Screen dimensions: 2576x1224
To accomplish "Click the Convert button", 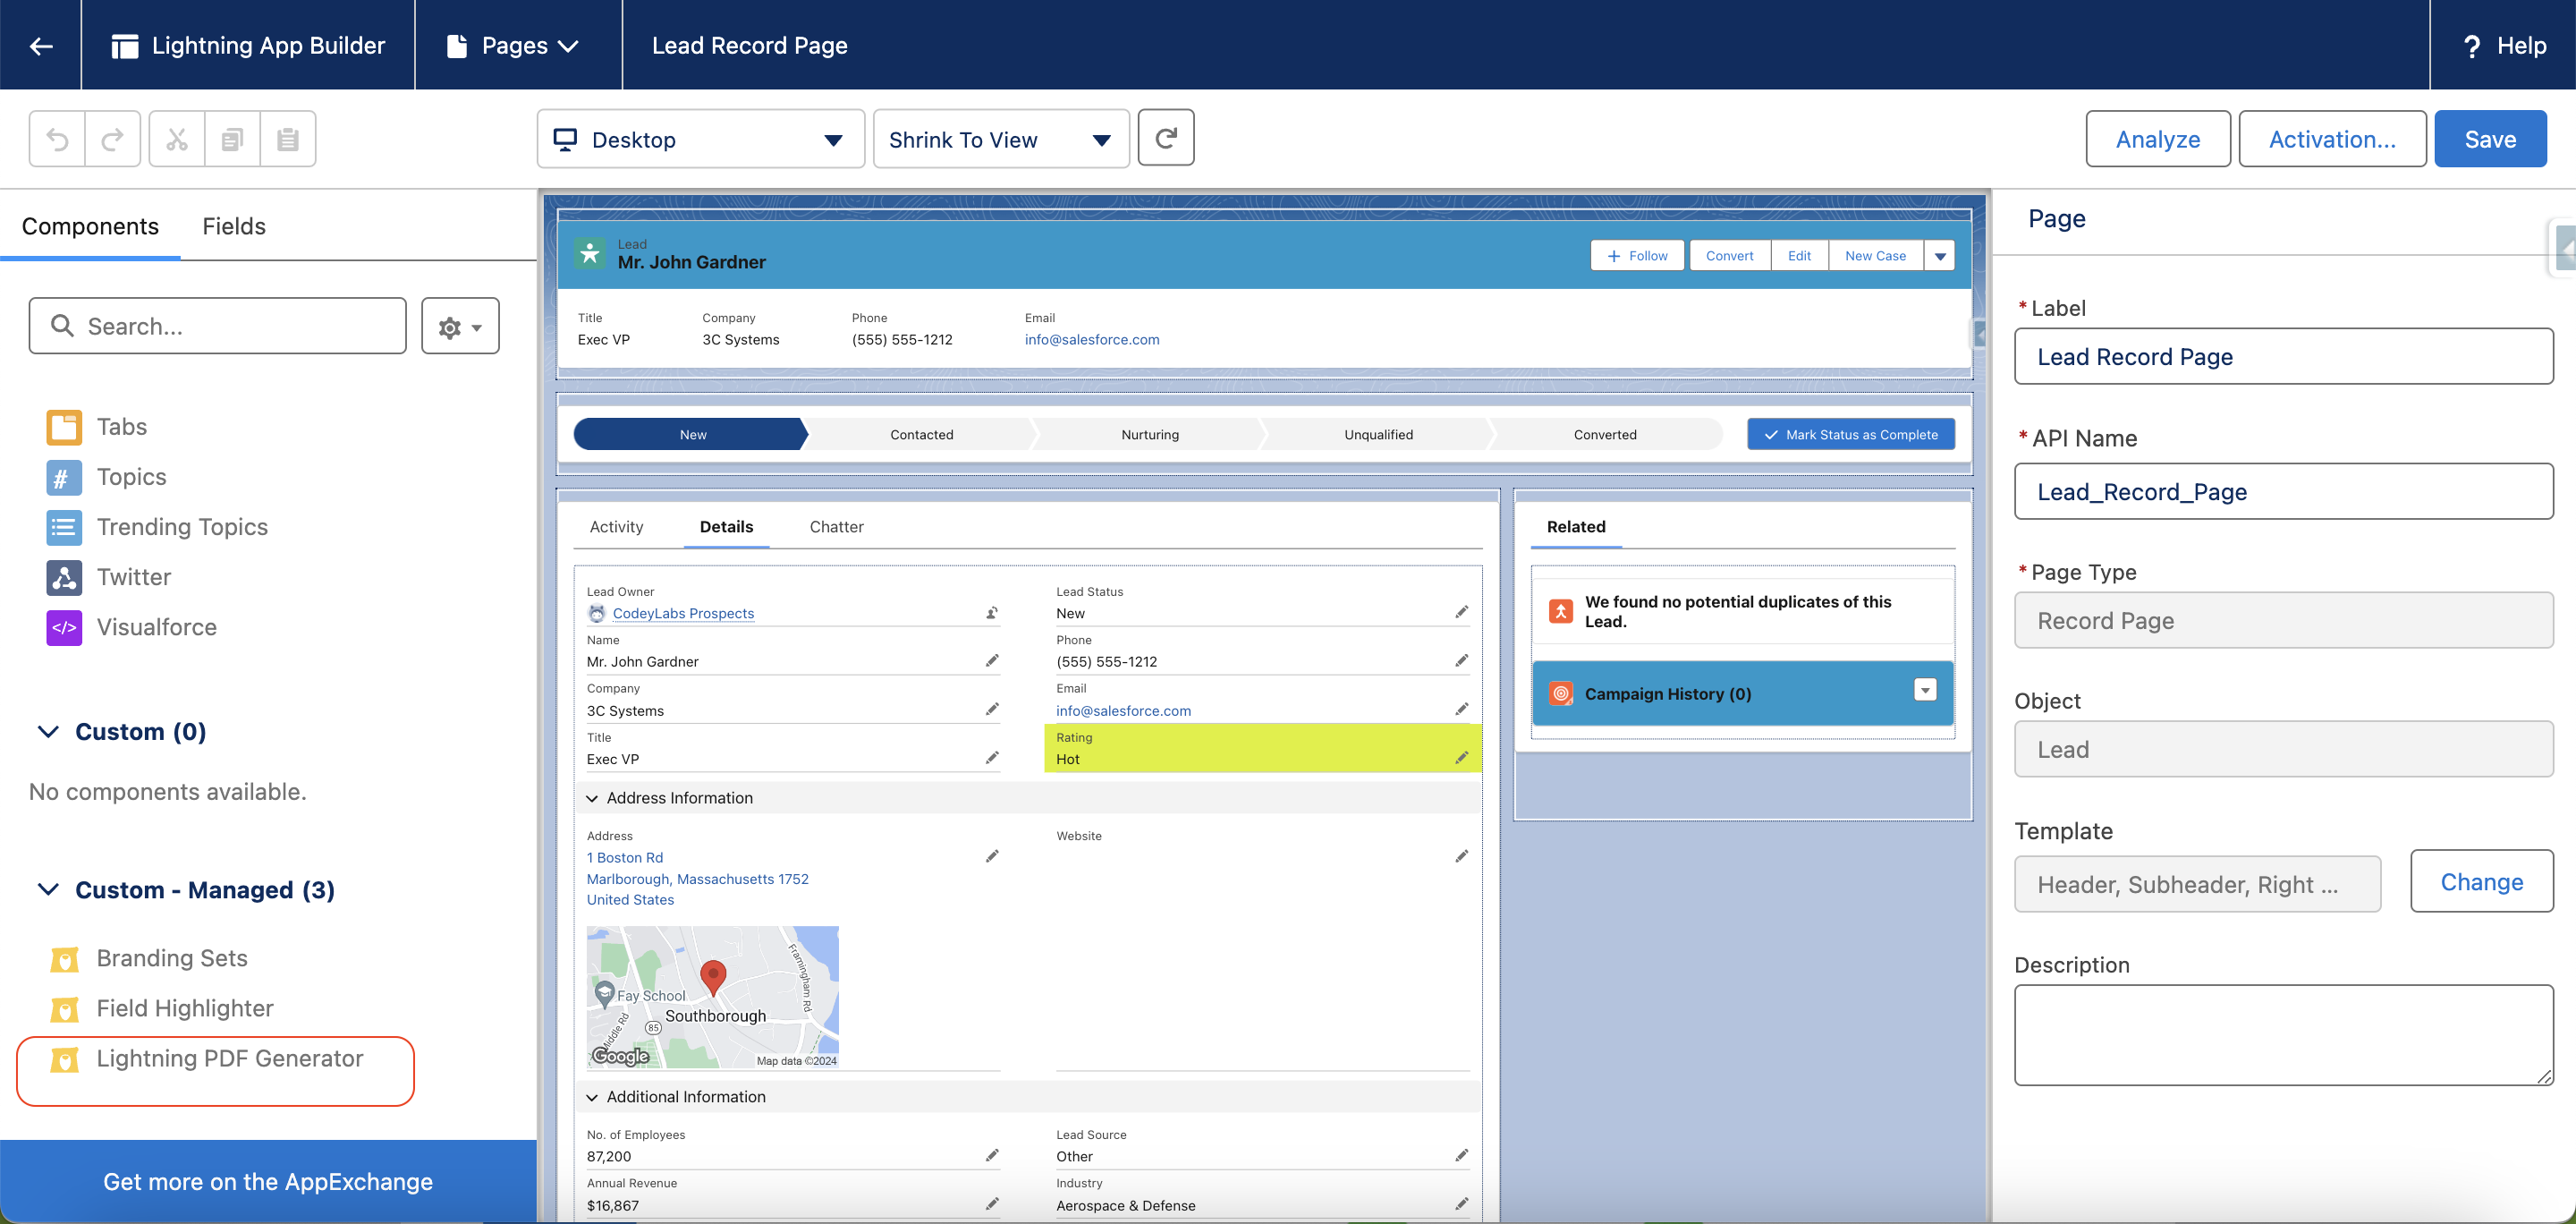I will [1729, 256].
